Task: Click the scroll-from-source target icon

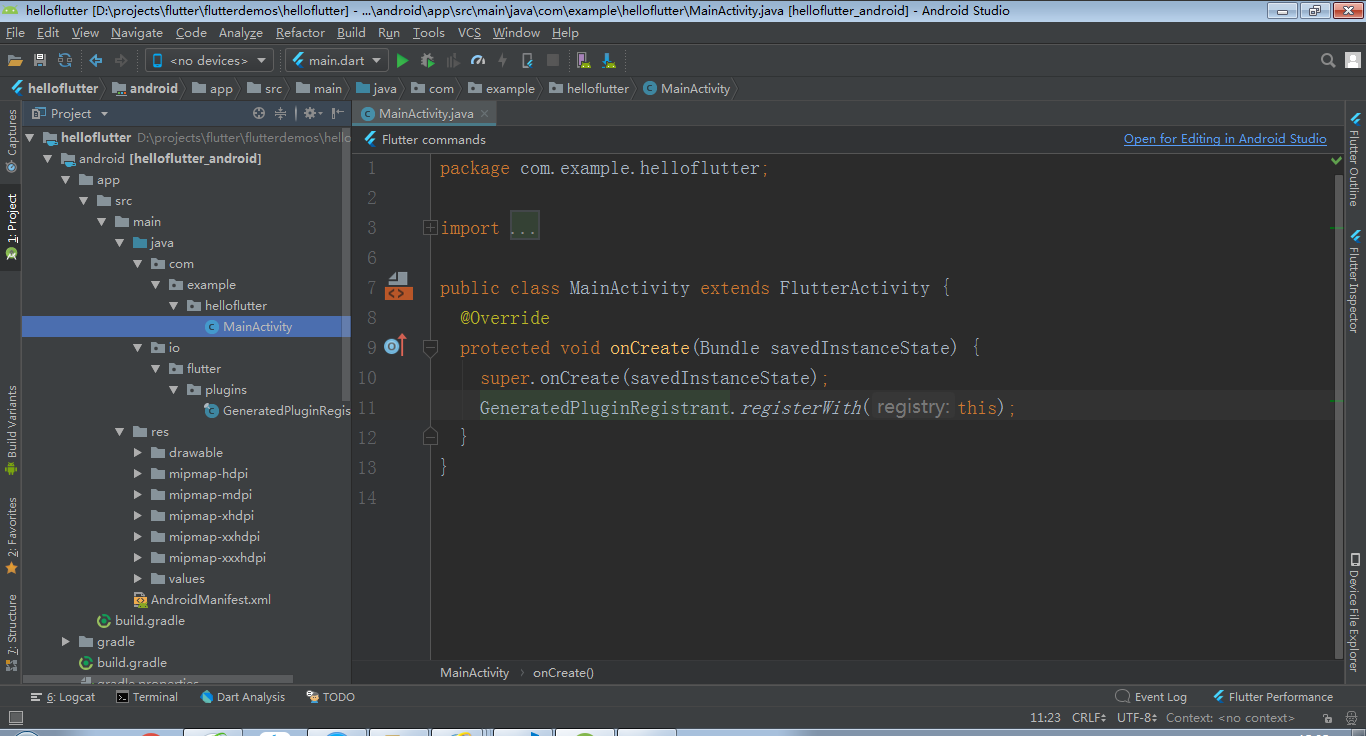Action: pos(259,113)
